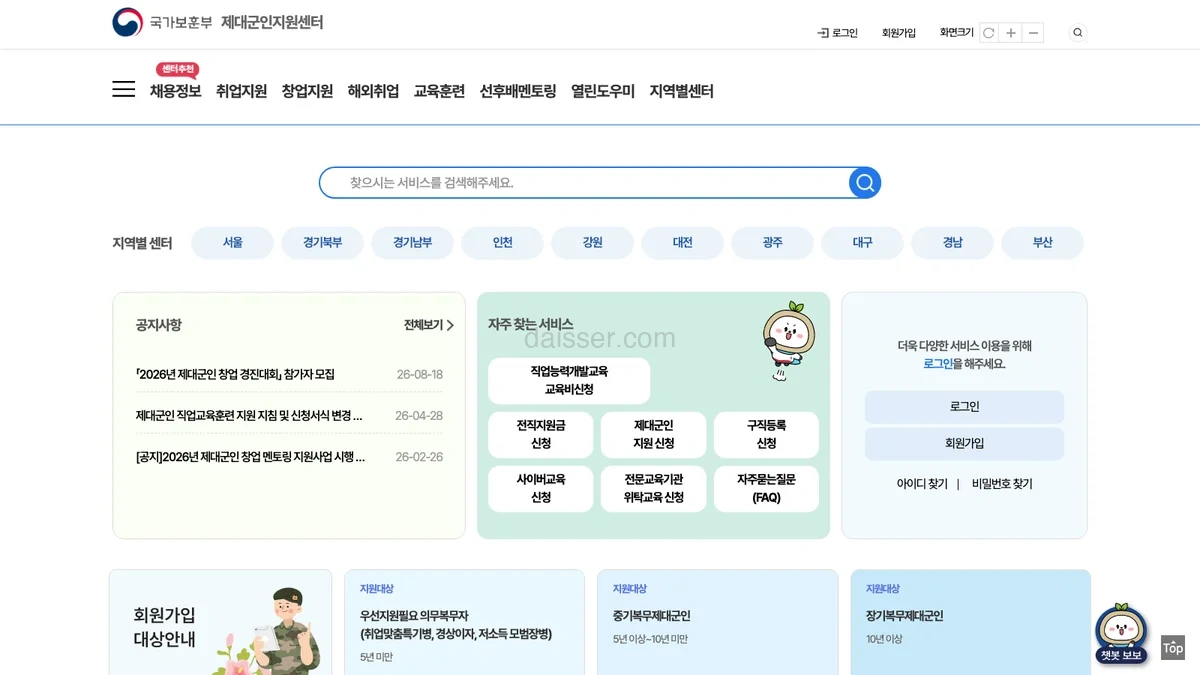Increase screen size with plus icon
The height and width of the screenshot is (675, 1200).
[1011, 33]
